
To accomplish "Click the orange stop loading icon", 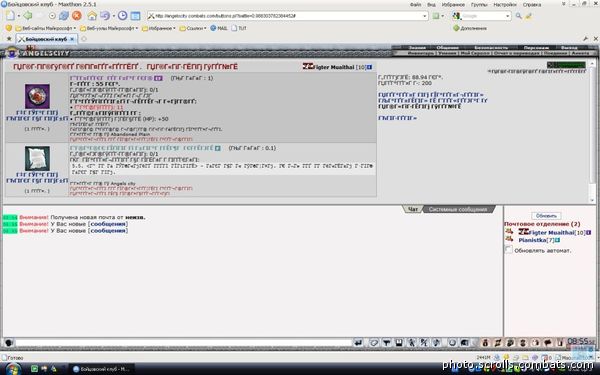I will point(77,16).
